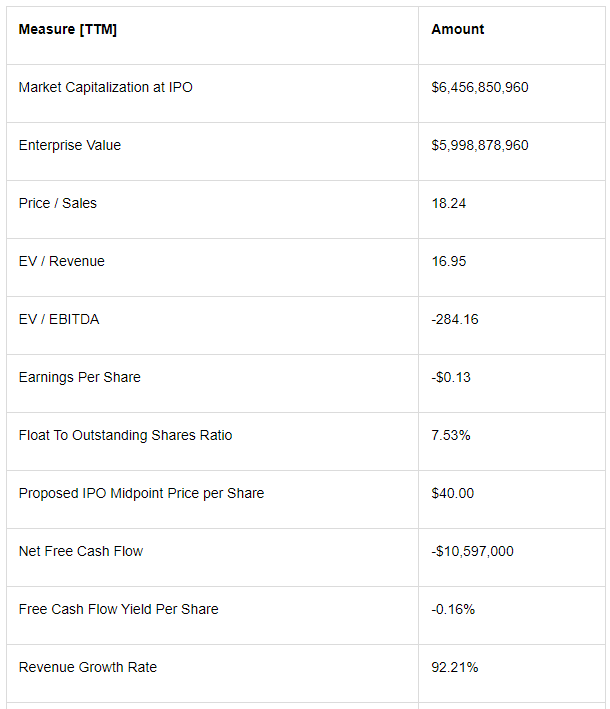Click the $40.00 midpoint price value

[453, 493]
